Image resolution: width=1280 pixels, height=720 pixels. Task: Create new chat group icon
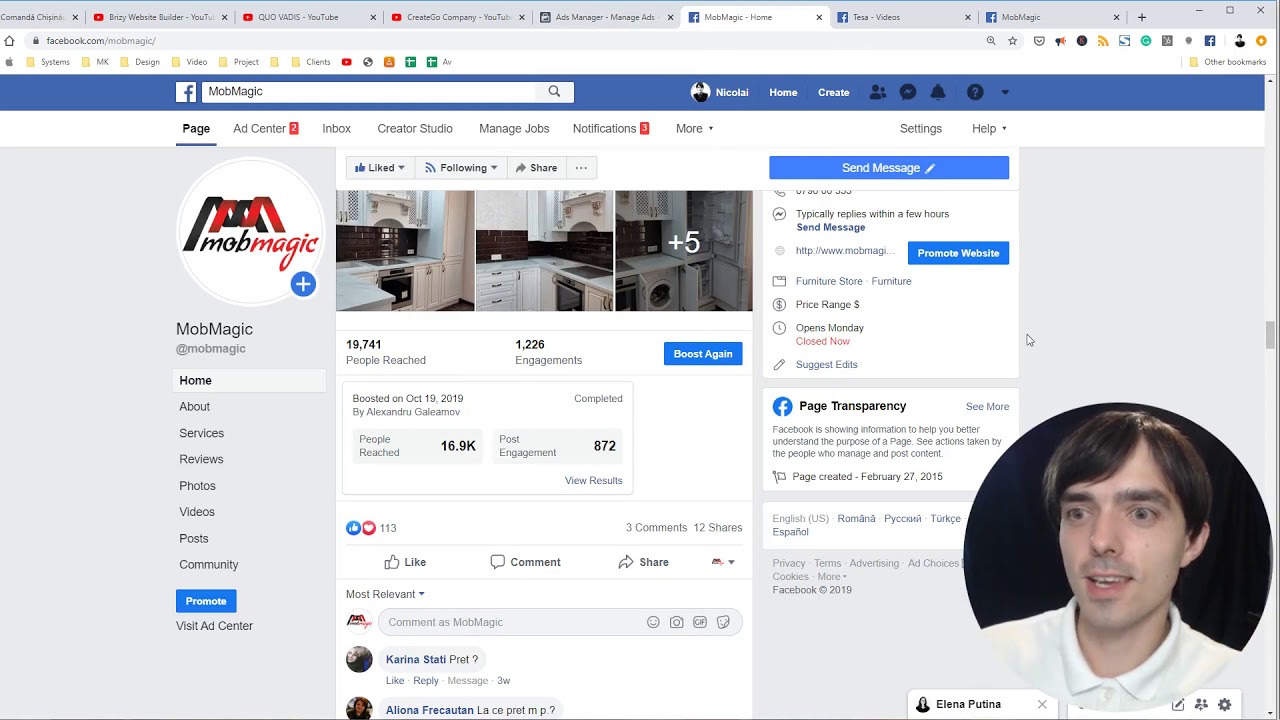1201,704
